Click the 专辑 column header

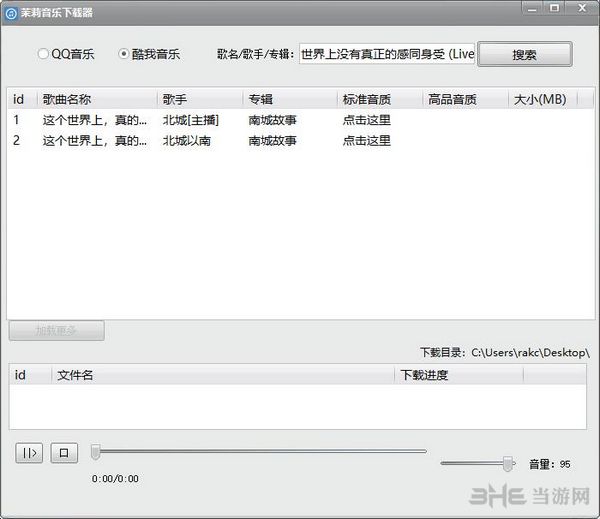click(290, 100)
